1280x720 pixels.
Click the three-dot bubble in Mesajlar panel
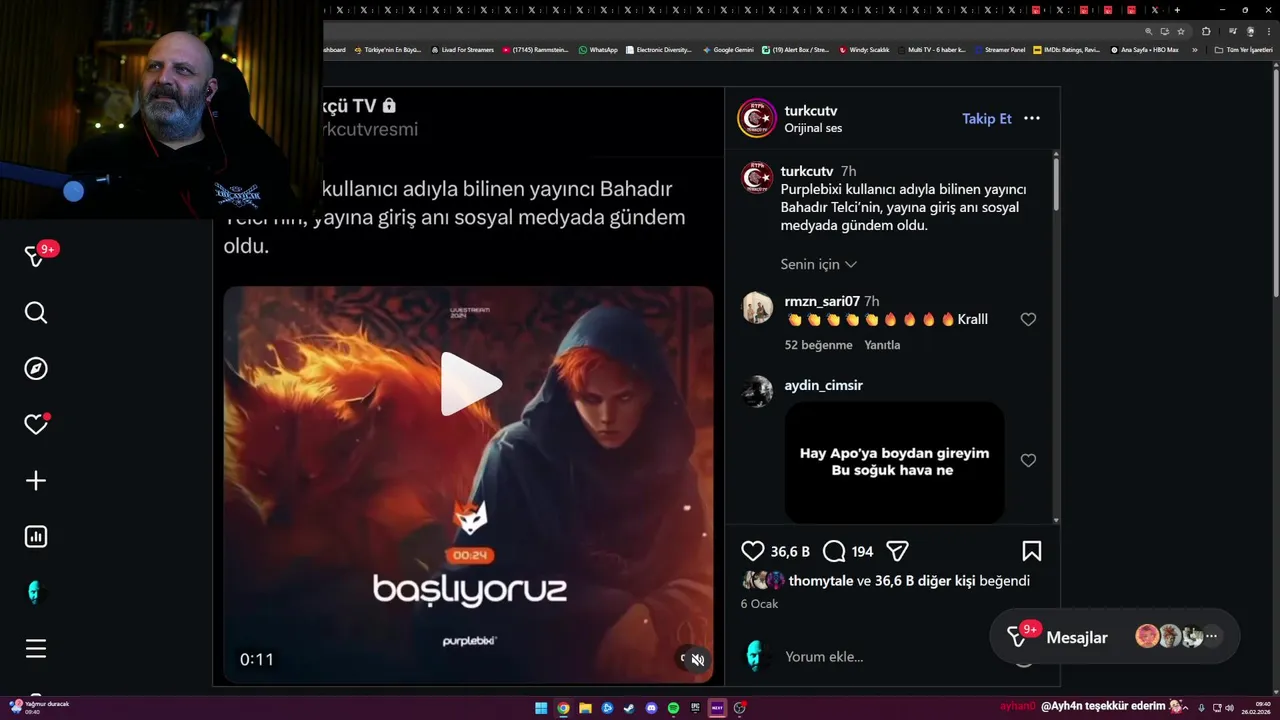click(x=1211, y=636)
